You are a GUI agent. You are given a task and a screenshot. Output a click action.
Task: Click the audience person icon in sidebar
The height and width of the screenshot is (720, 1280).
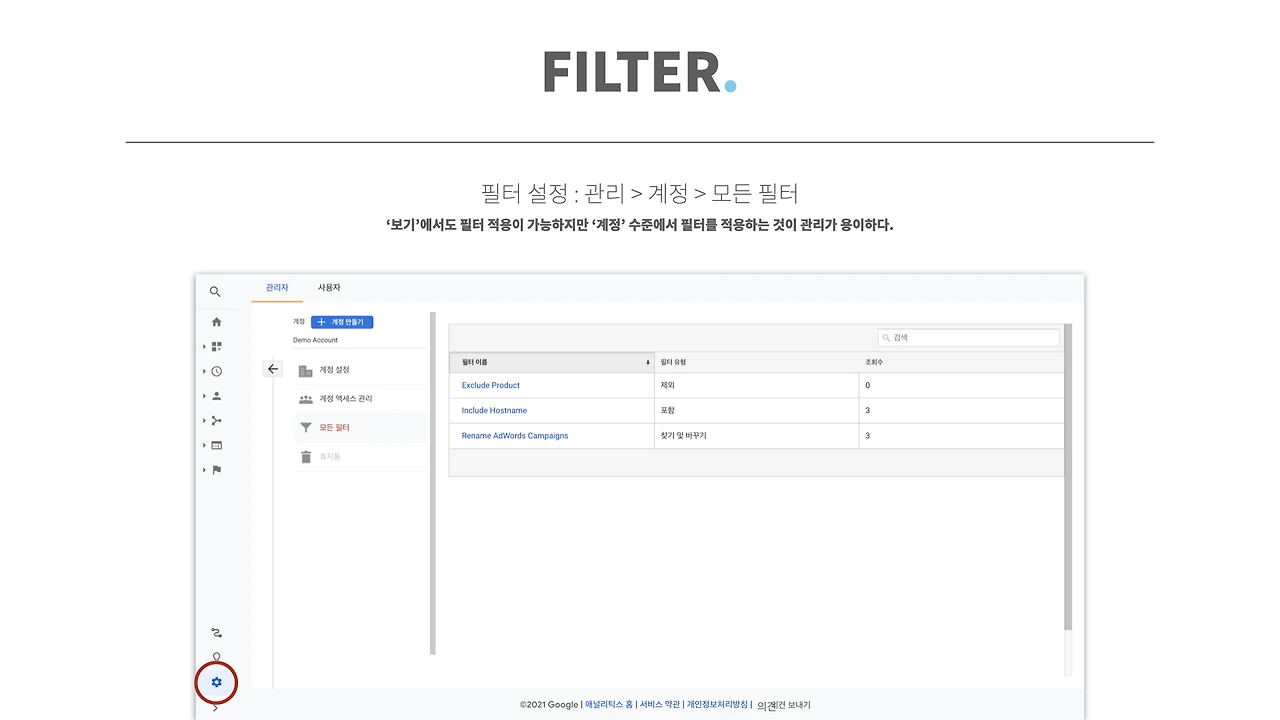coord(216,395)
